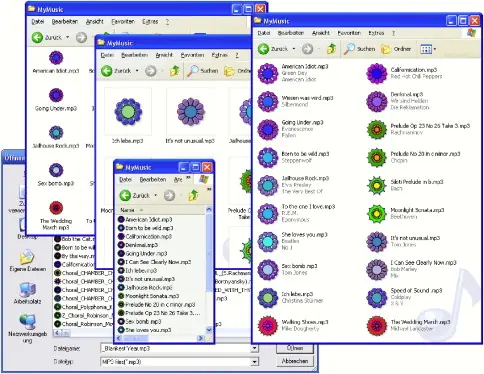
Task: Open Zurück history arrow in thumbnail window
Action: coord(137,71)
